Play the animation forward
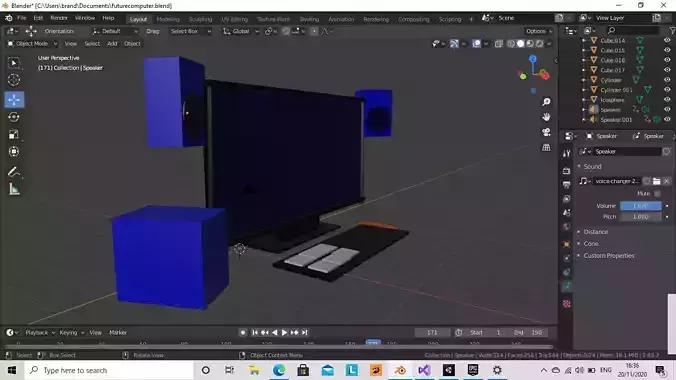676x380 pixels. coord(285,333)
